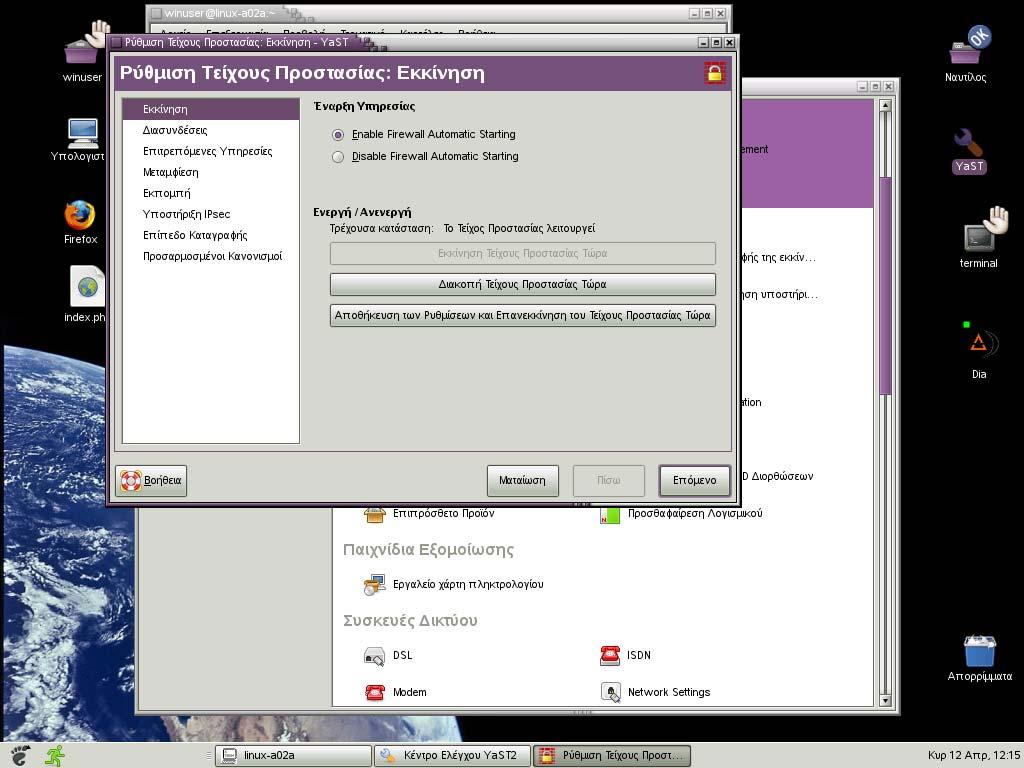Select Disable Firewall Automatic Starting
The width and height of the screenshot is (1024, 768).
point(338,157)
